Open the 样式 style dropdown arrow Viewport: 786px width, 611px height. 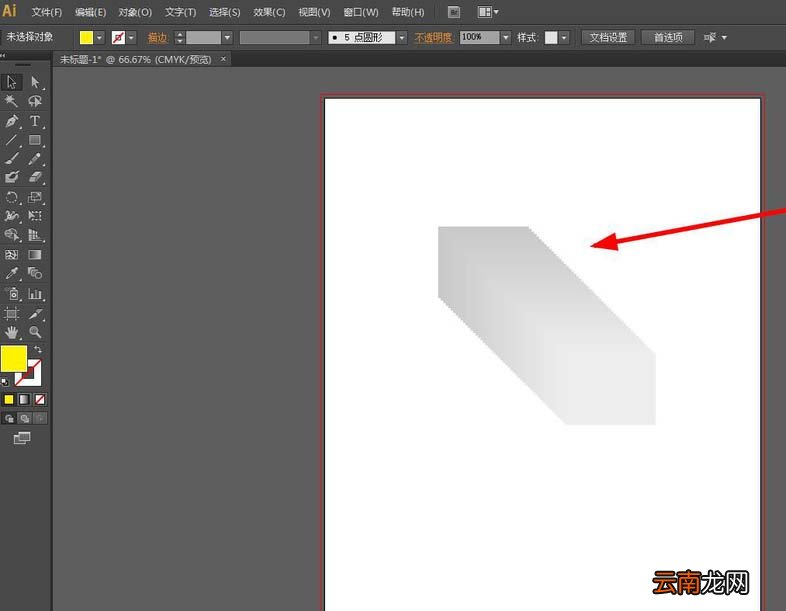tap(564, 38)
